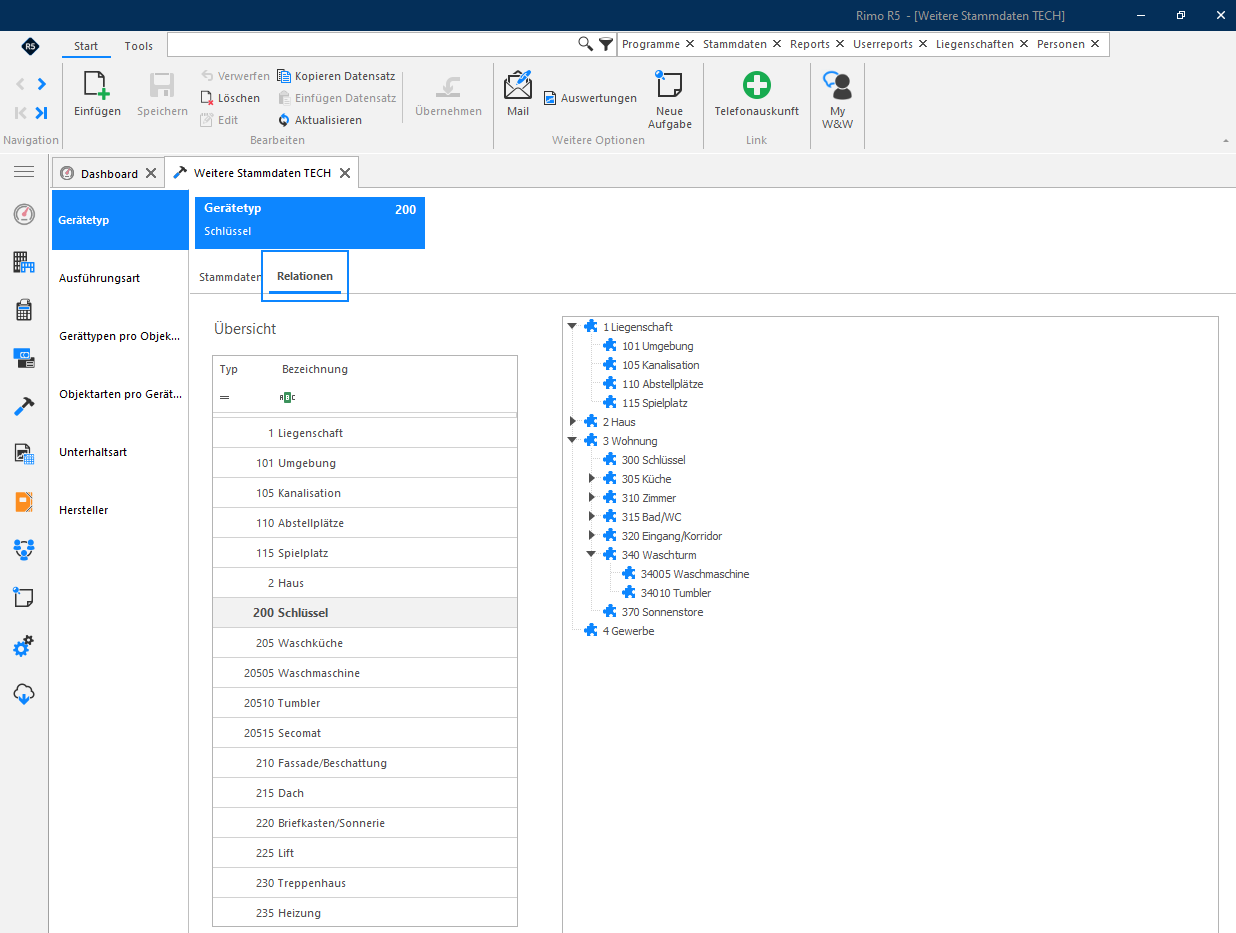Image resolution: width=1236 pixels, height=933 pixels.
Task: Click the Einfügen new record icon
Action: 97,86
